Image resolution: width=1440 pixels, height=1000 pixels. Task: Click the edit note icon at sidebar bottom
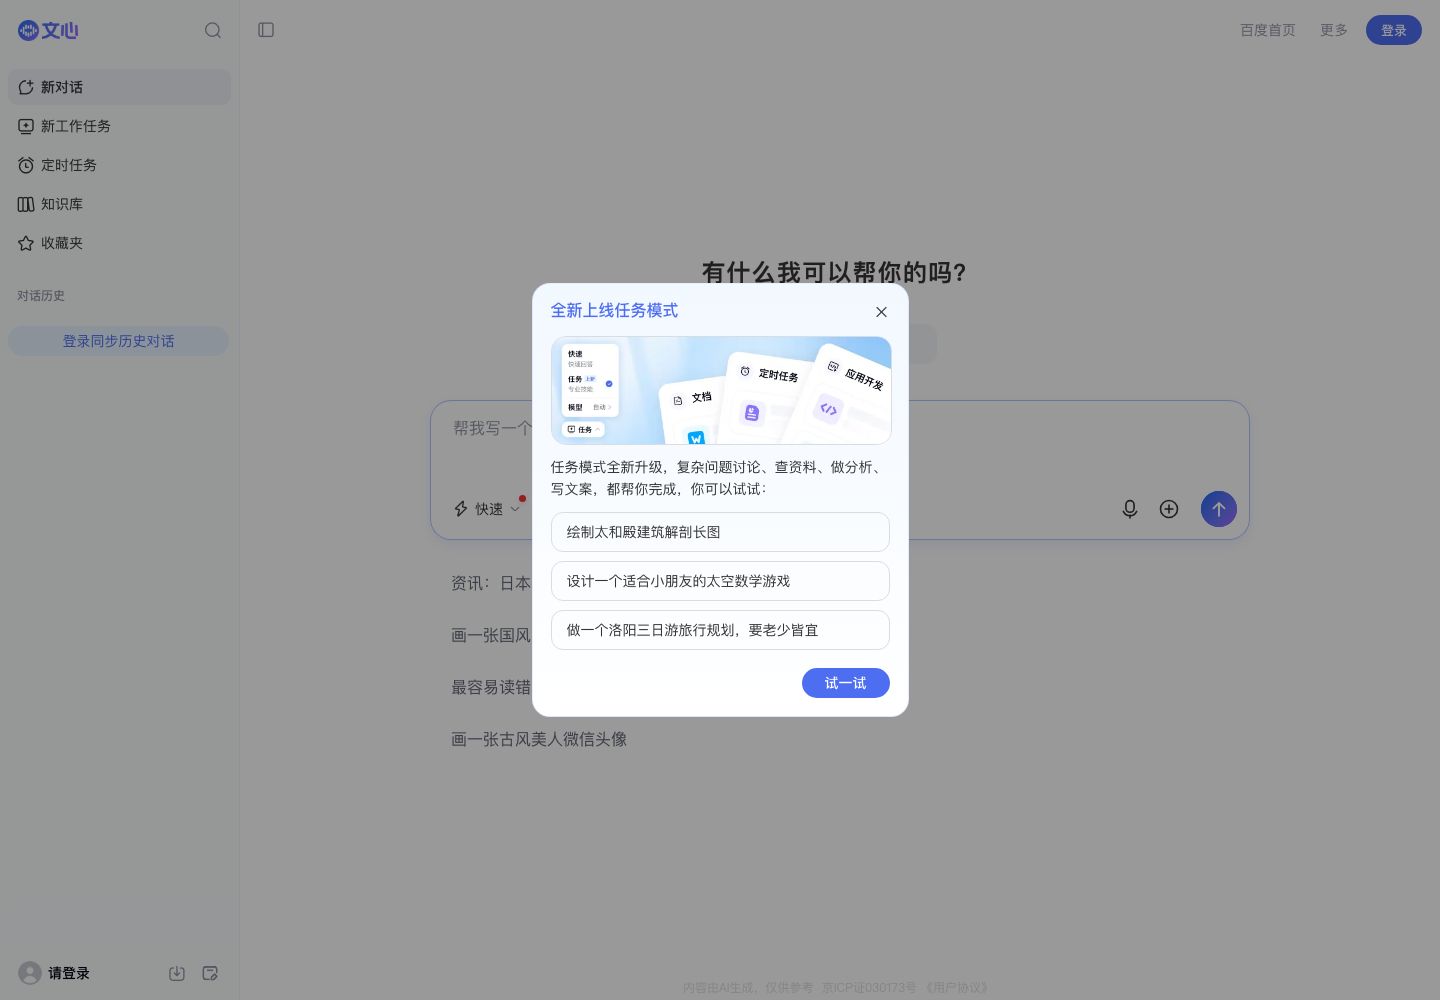pos(210,973)
